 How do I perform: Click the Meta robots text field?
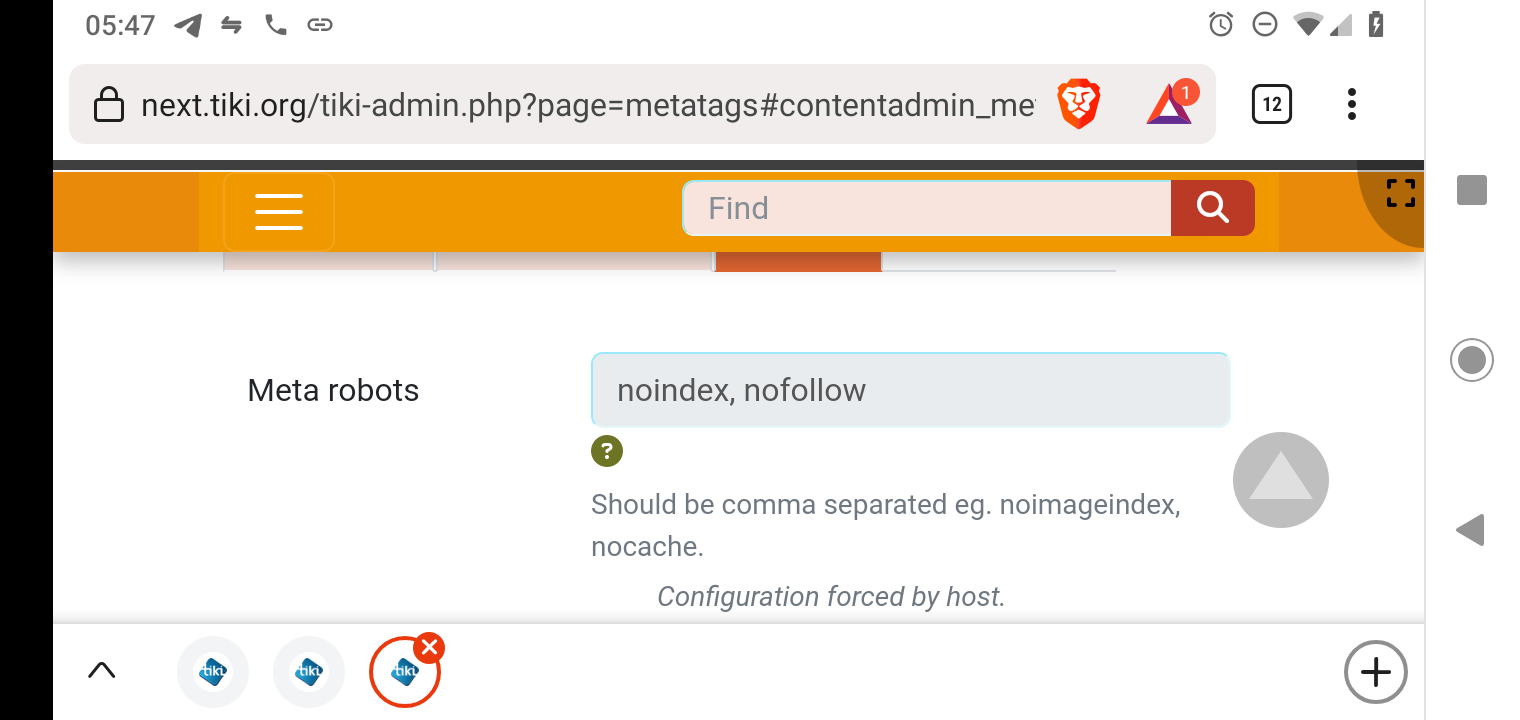tap(910, 390)
